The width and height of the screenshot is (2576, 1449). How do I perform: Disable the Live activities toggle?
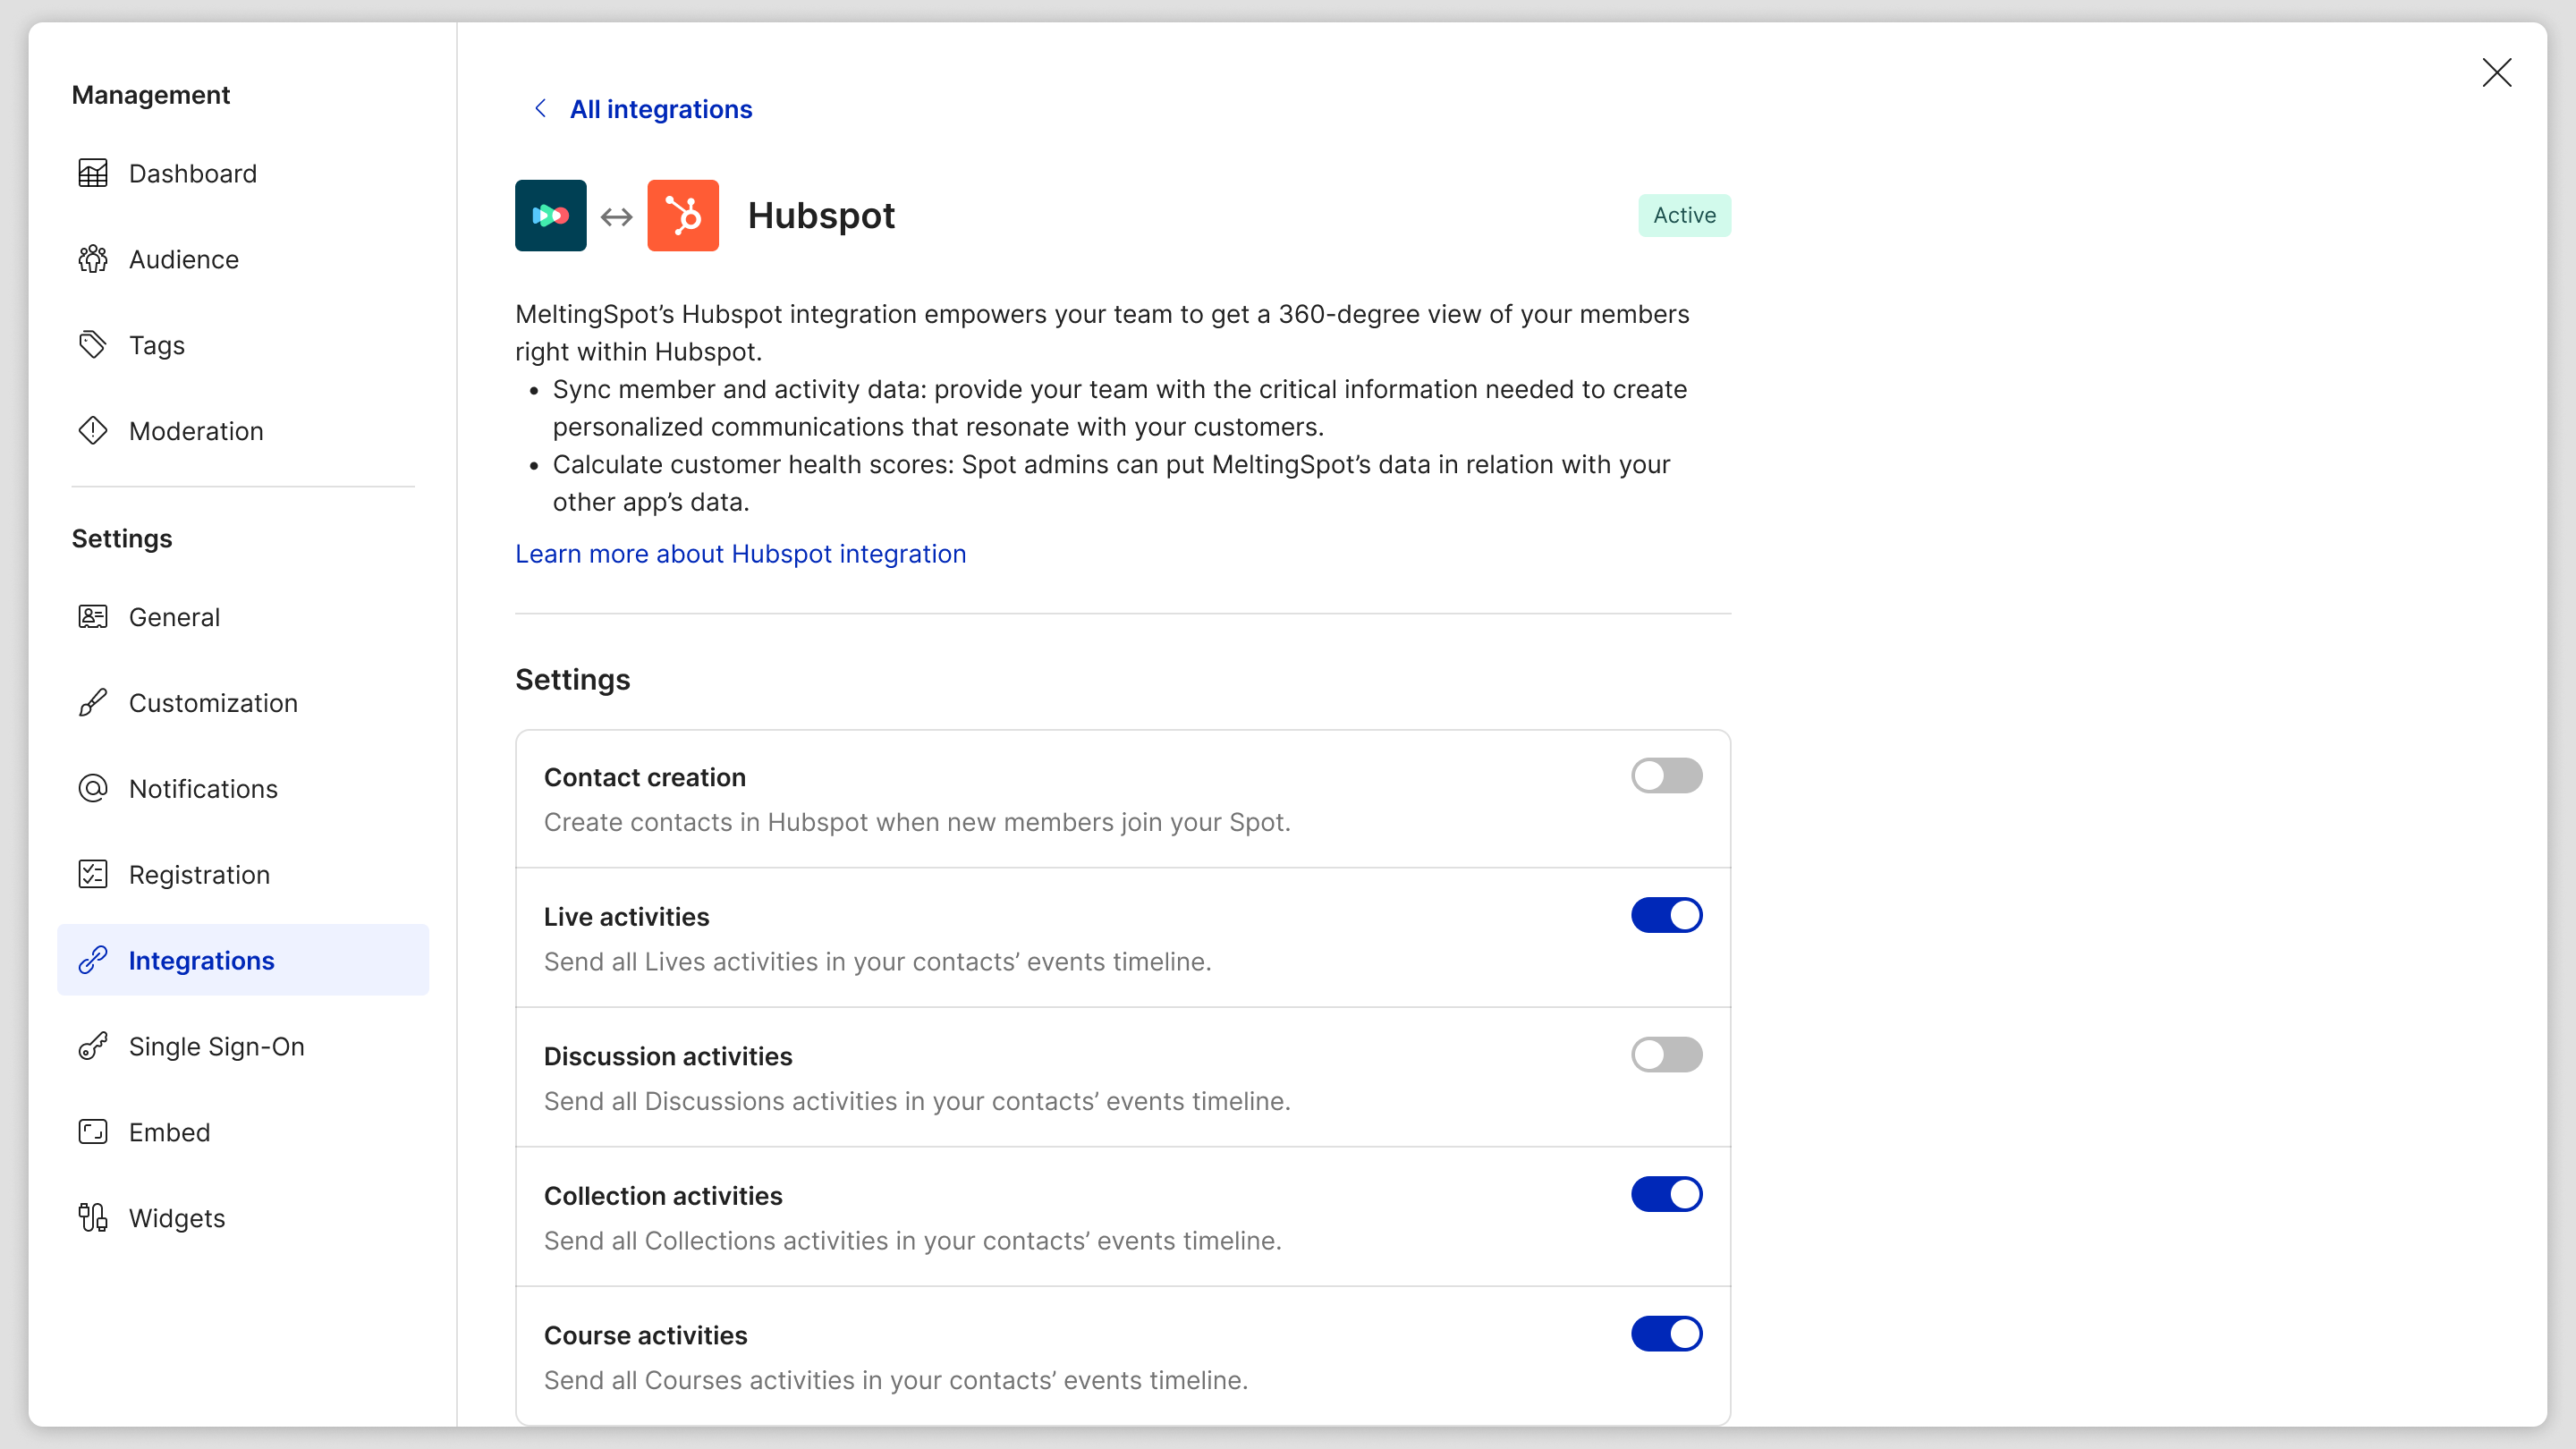point(1666,915)
